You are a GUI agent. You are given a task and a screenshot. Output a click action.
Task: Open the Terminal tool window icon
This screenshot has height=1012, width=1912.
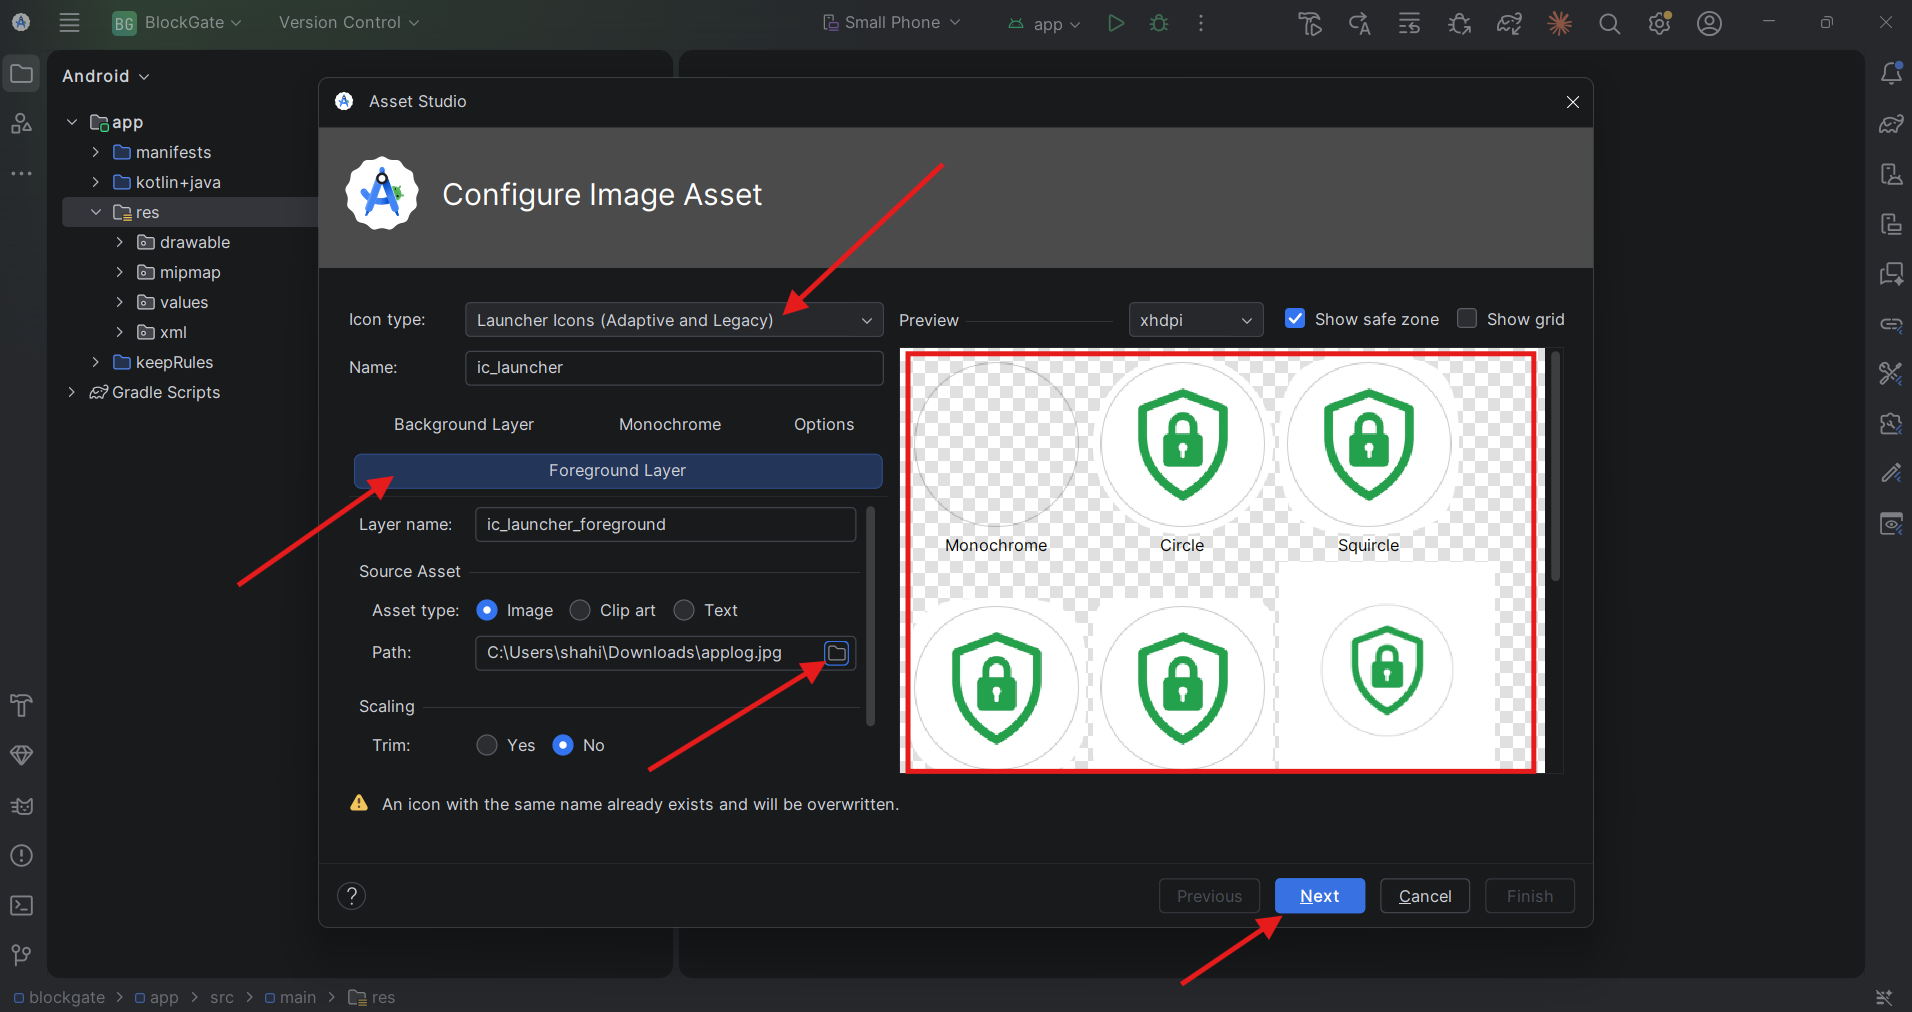point(21,906)
